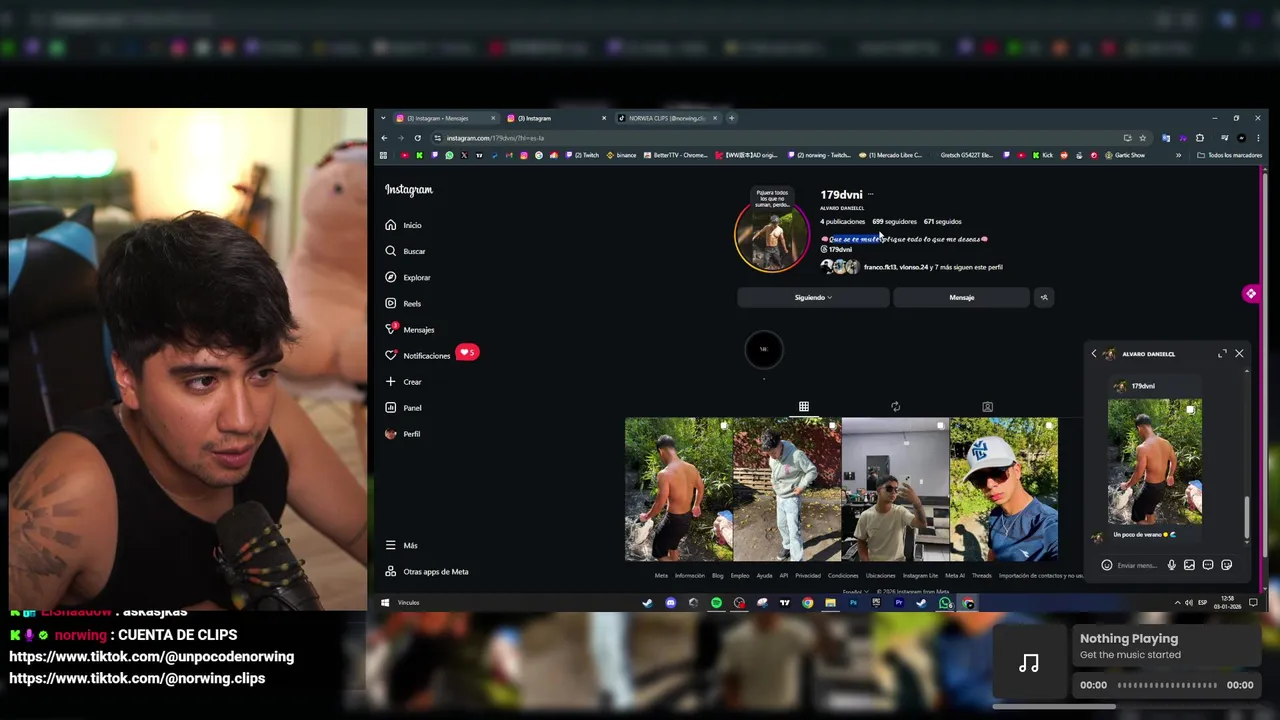Click the Meta link in page footer
This screenshot has height=720, width=1280.
tap(661, 575)
